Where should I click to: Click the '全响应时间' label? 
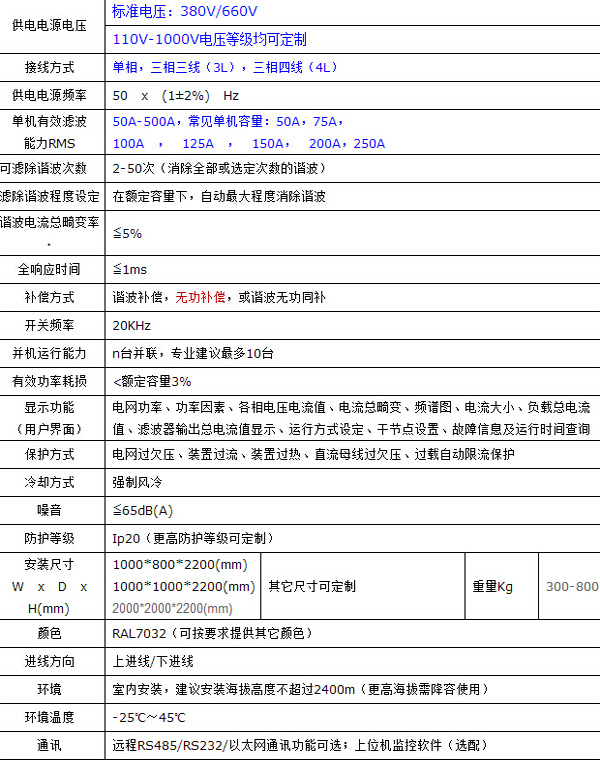[x=49, y=269]
